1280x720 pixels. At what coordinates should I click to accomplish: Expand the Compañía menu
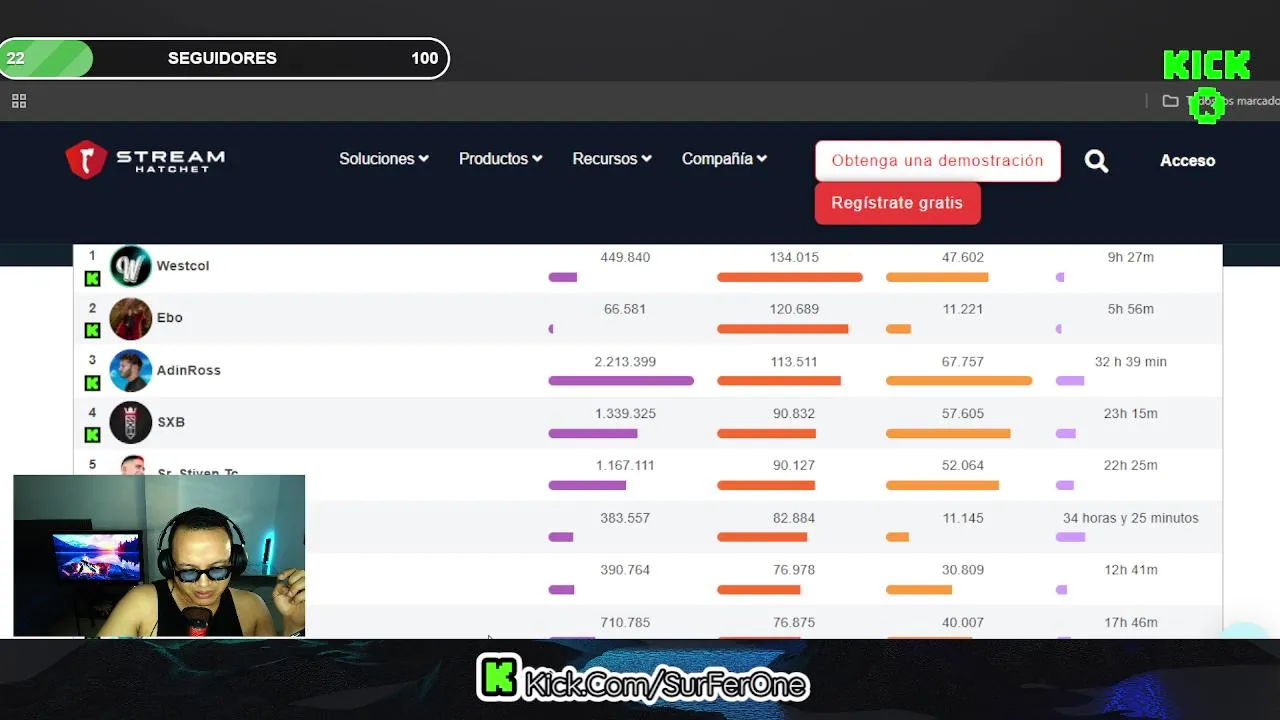point(725,159)
